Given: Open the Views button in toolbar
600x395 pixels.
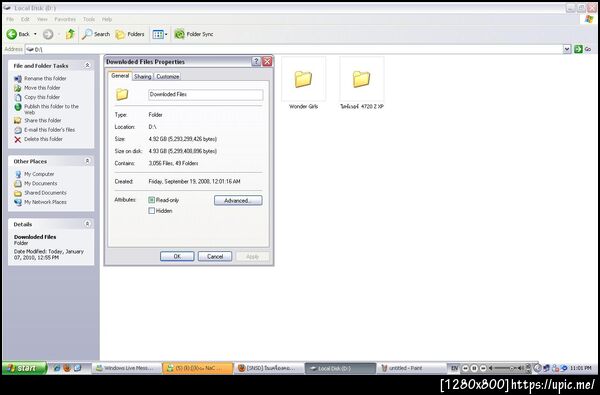Looking at the screenshot, I should pos(158,34).
